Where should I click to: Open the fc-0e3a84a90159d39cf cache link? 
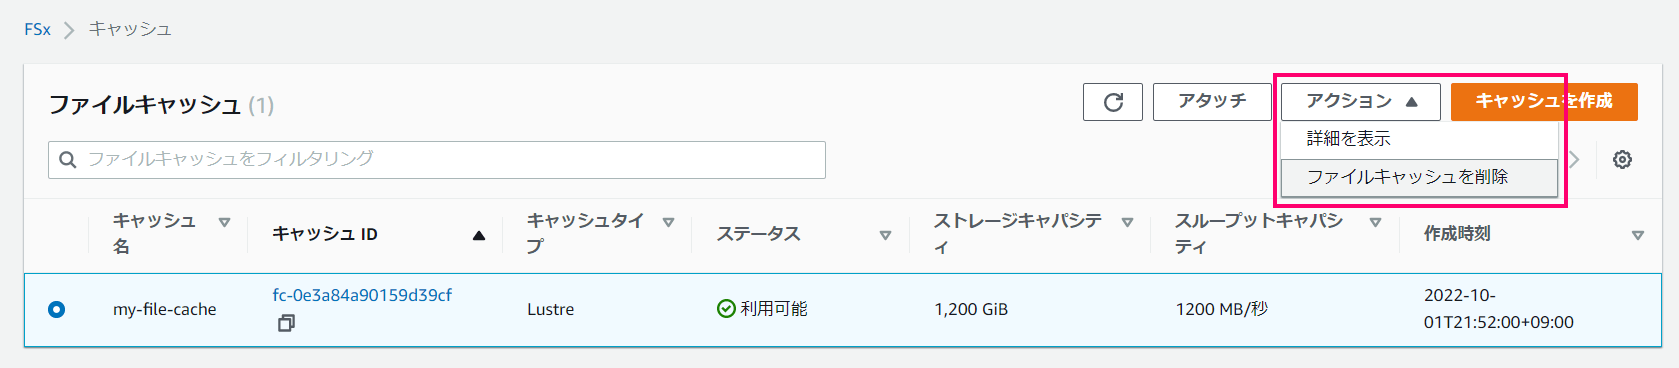point(362,295)
